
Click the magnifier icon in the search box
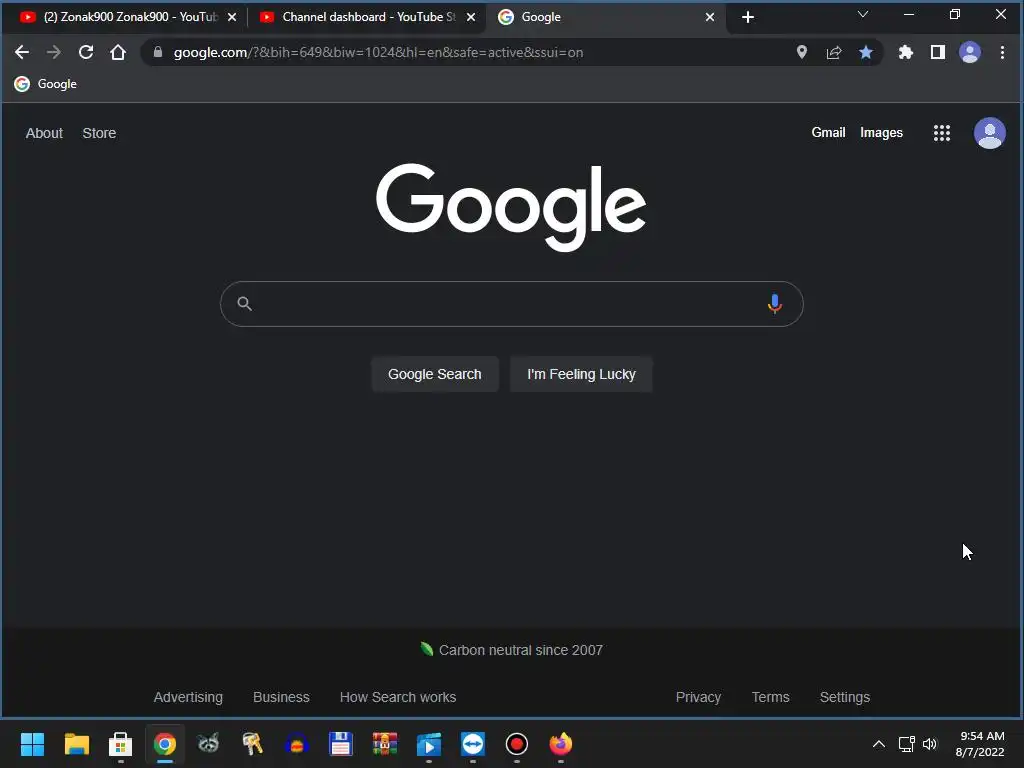[244, 304]
